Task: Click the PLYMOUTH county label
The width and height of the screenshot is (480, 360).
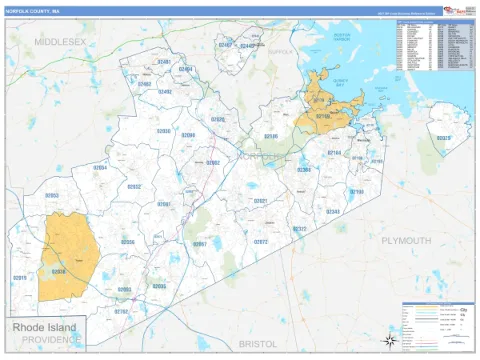Action: (406, 241)
